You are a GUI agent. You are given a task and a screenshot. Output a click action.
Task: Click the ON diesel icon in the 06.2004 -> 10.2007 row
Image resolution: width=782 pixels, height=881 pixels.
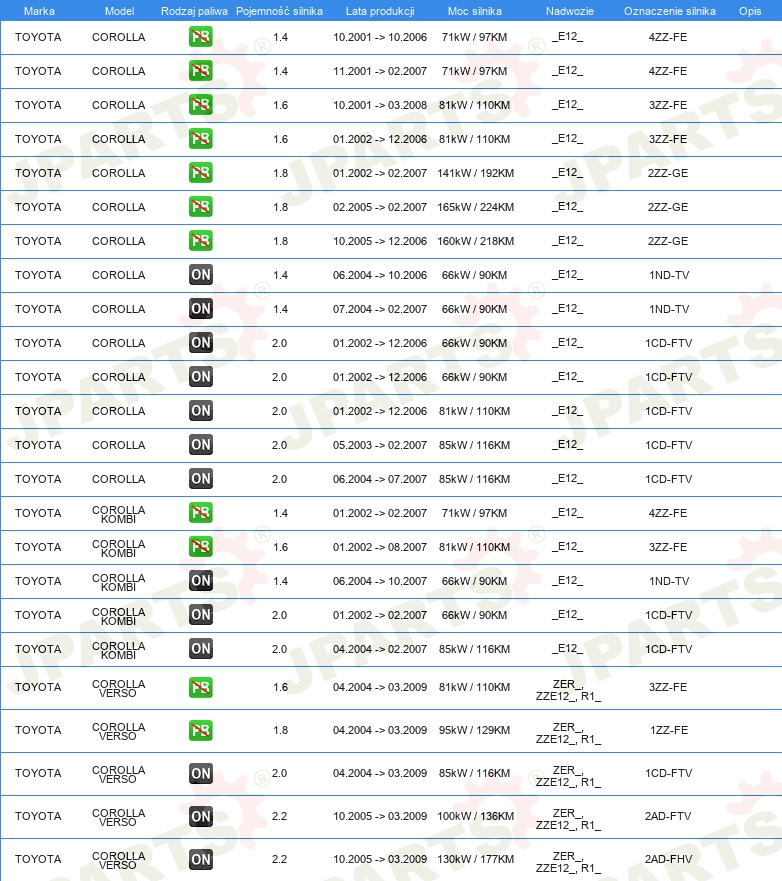pyautogui.click(x=201, y=581)
